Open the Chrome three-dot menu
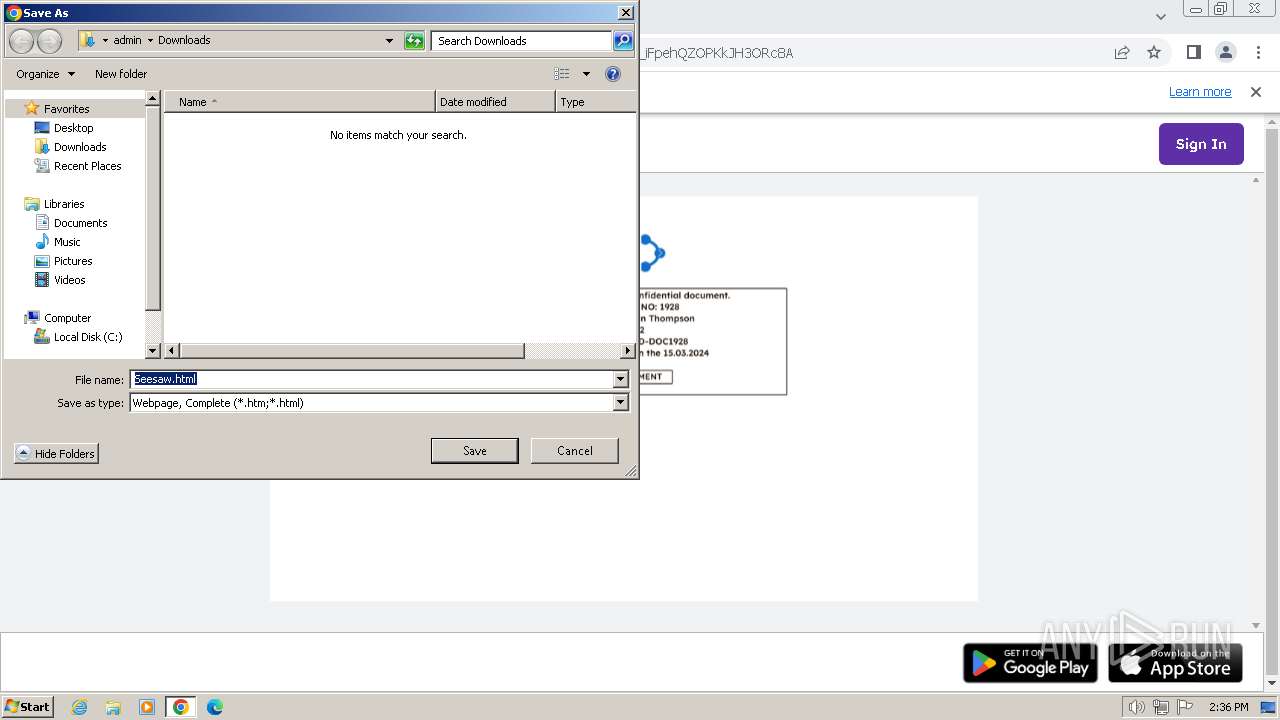The width and height of the screenshot is (1280, 720). point(1258,52)
